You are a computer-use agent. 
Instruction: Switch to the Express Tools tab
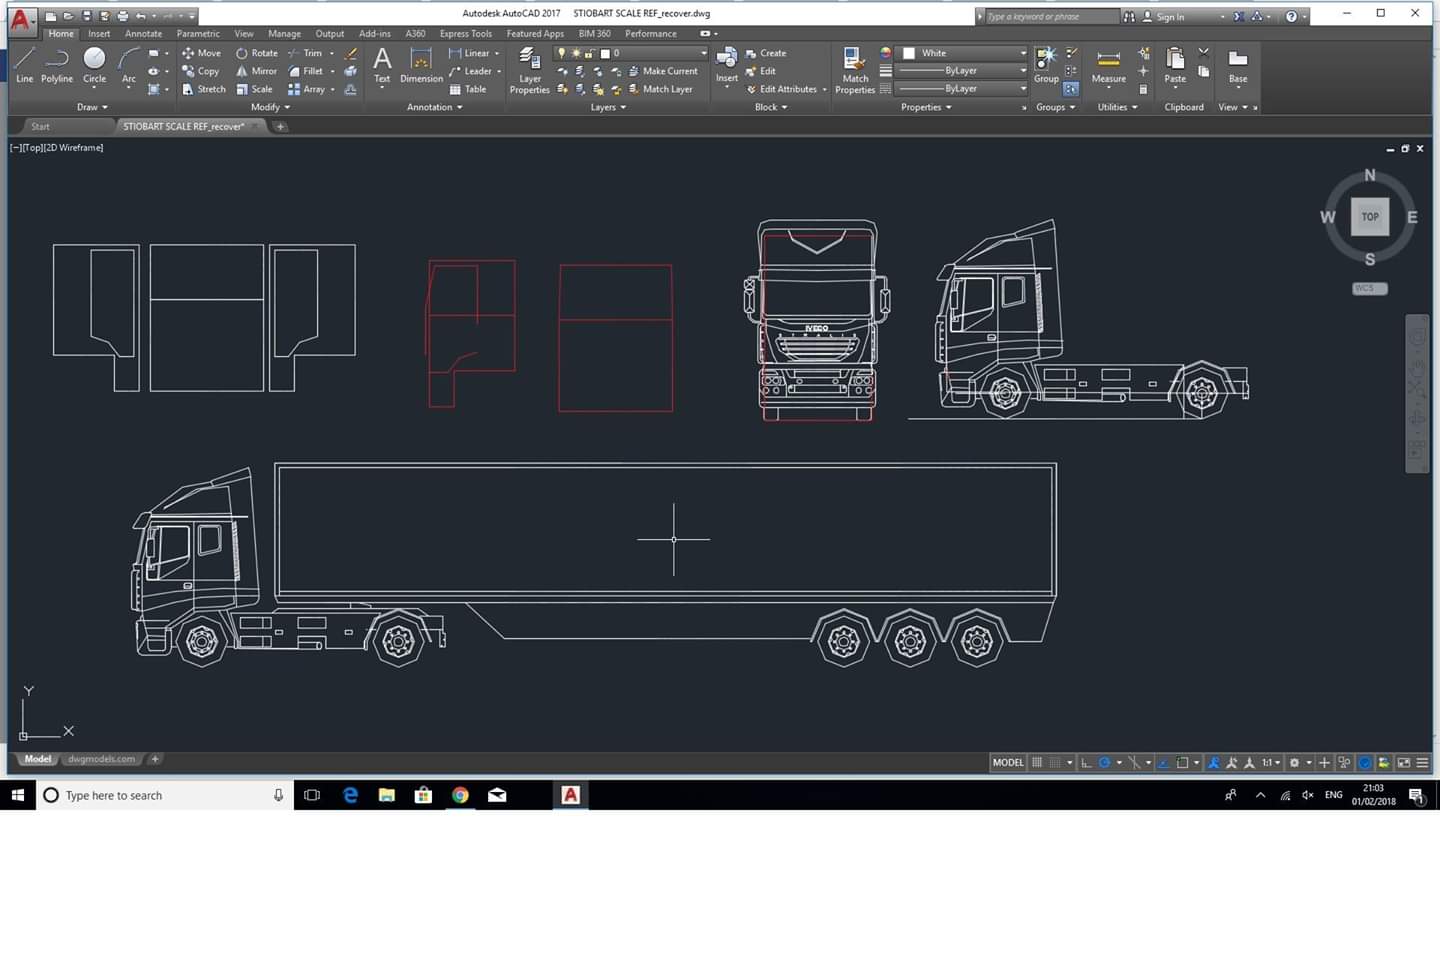pos(466,33)
